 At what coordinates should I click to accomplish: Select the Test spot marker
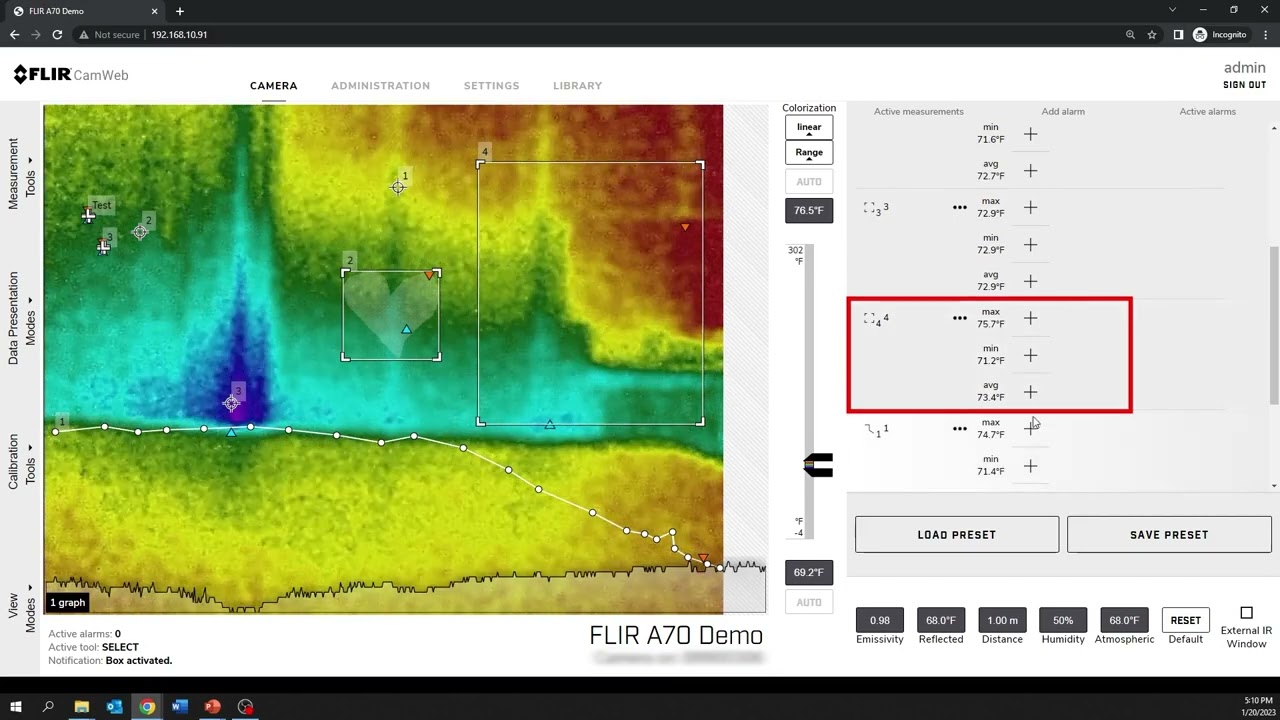tap(89, 214)
